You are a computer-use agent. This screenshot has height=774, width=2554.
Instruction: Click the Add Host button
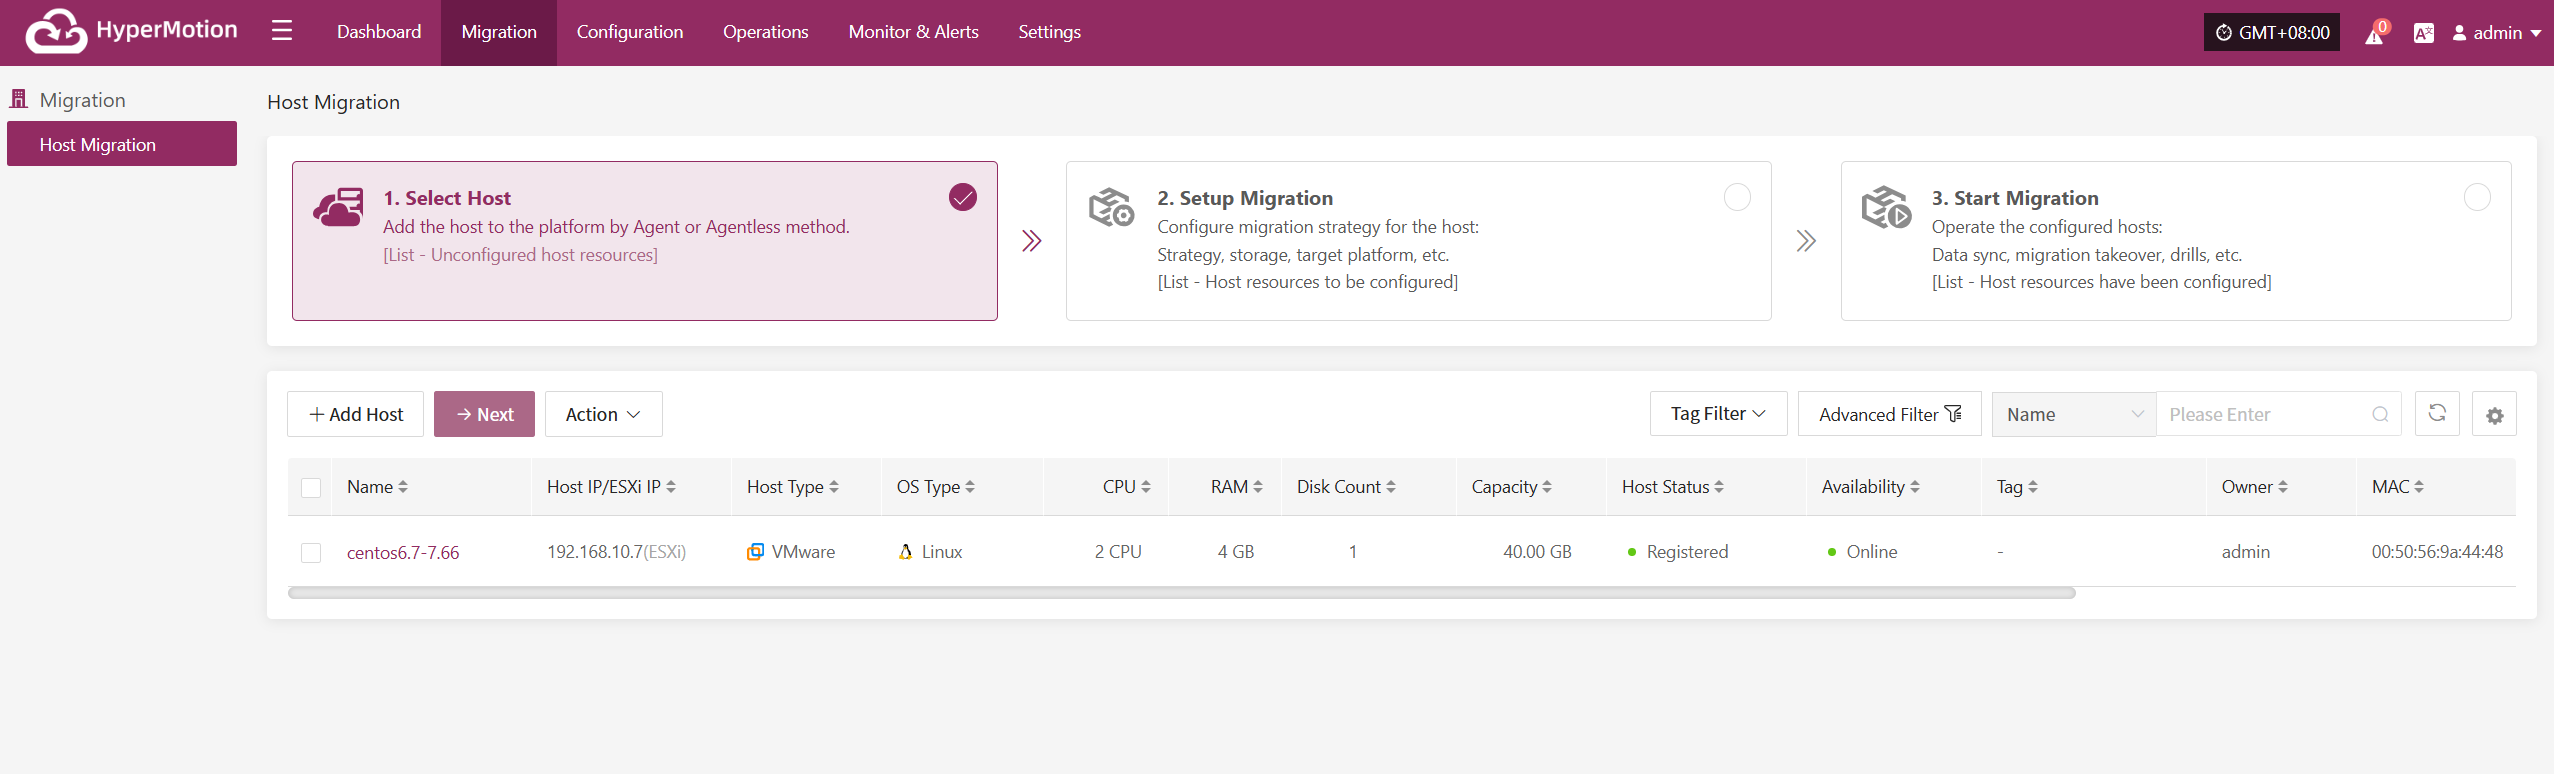coord(355,414)
